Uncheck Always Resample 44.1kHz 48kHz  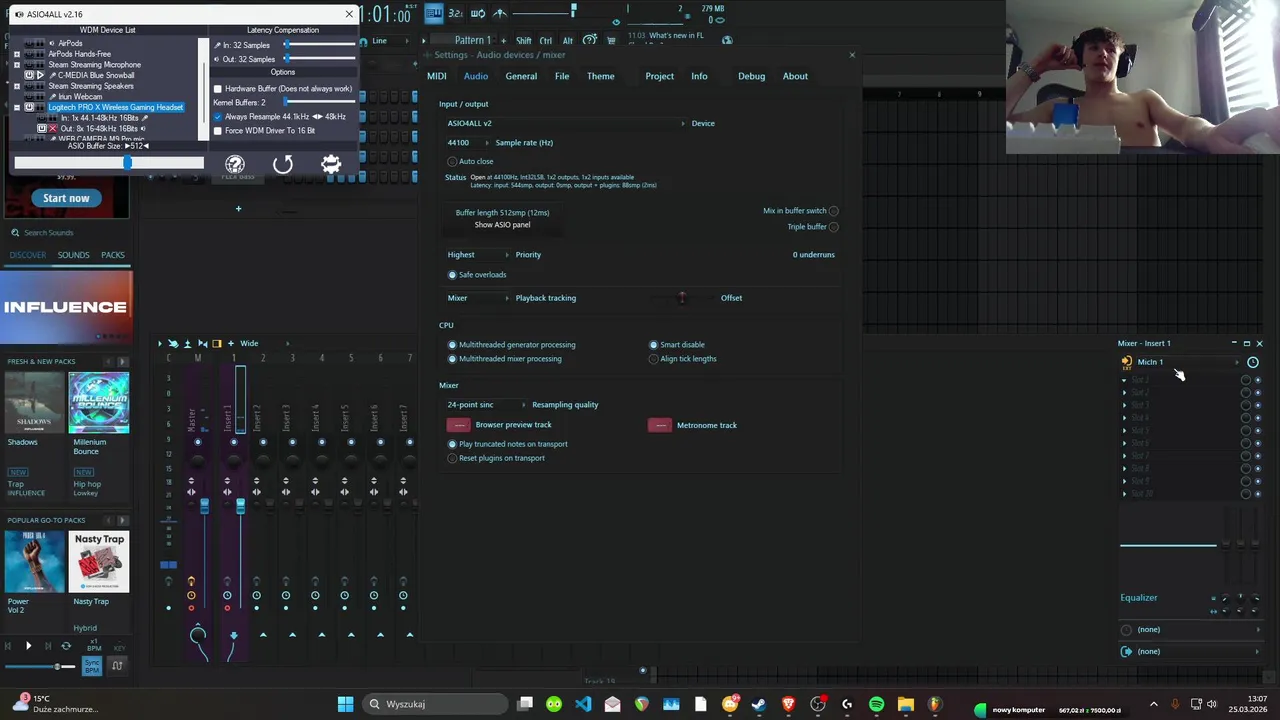coord(218,117)
